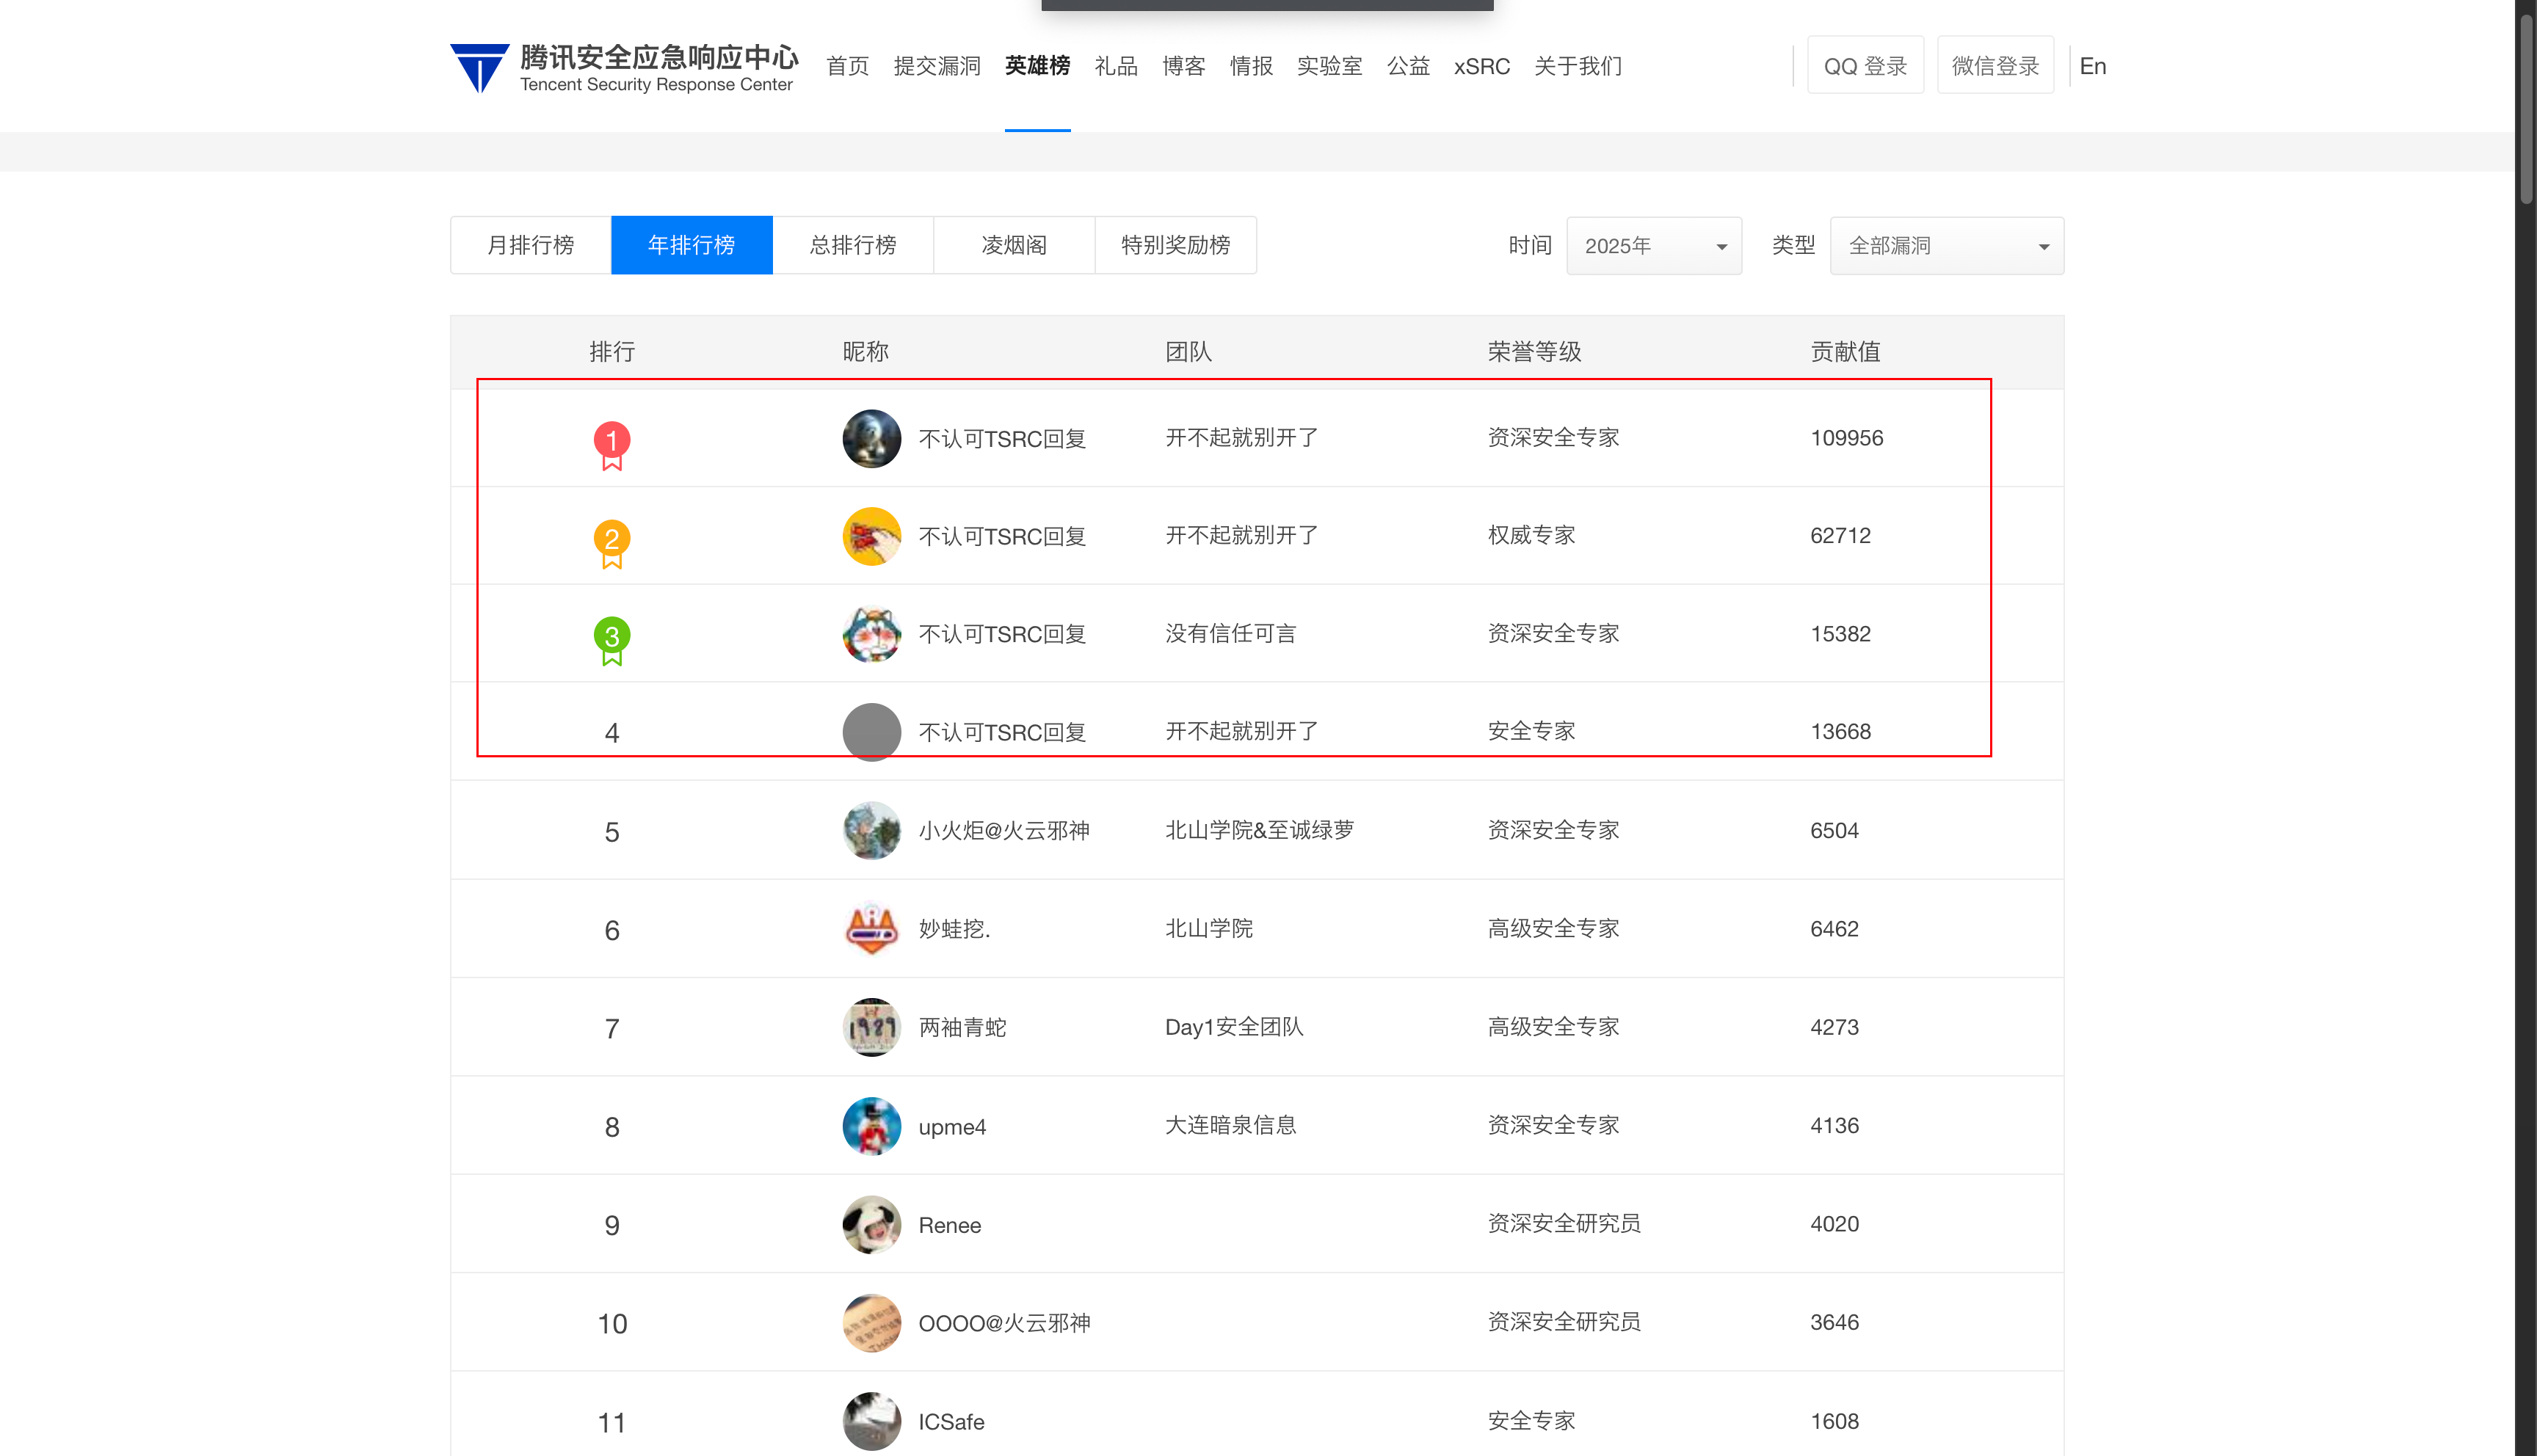The image size is (2537, 1456).
Task: Switch language with the En link
Action: click(x=2092, y=66)
